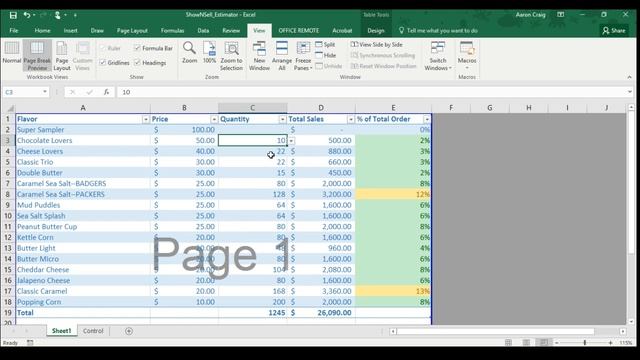The height and width of the screenshot is (360, 640).
Task: Set zoom to 100%
Action: click(209, 53)
